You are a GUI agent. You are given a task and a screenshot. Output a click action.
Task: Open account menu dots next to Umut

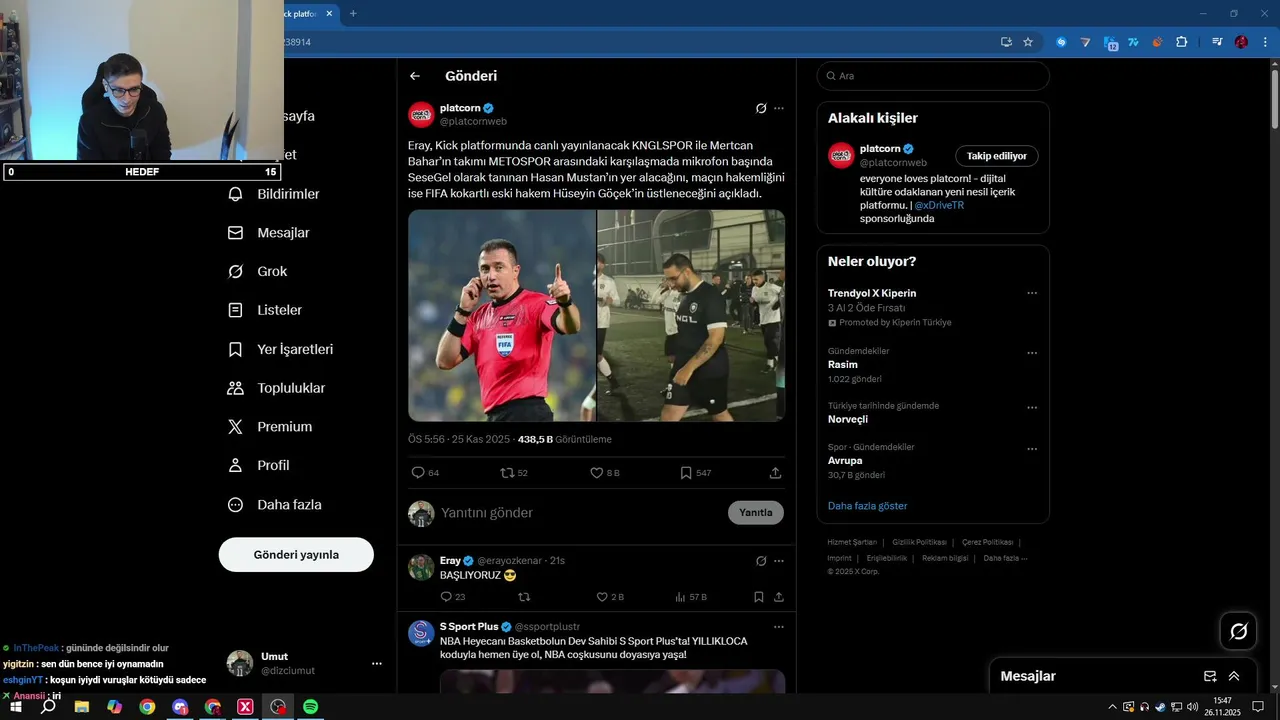(x=377, y=663)
